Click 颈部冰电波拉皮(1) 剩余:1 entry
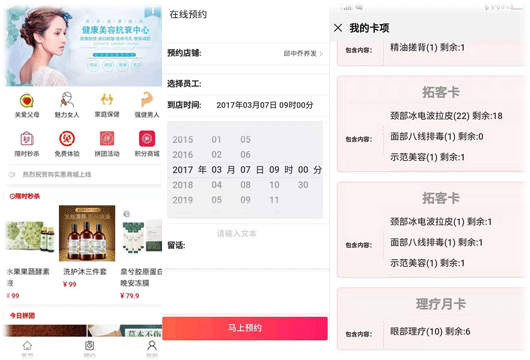This screenshot has width=530, height=360. click(x=441, y=222)
